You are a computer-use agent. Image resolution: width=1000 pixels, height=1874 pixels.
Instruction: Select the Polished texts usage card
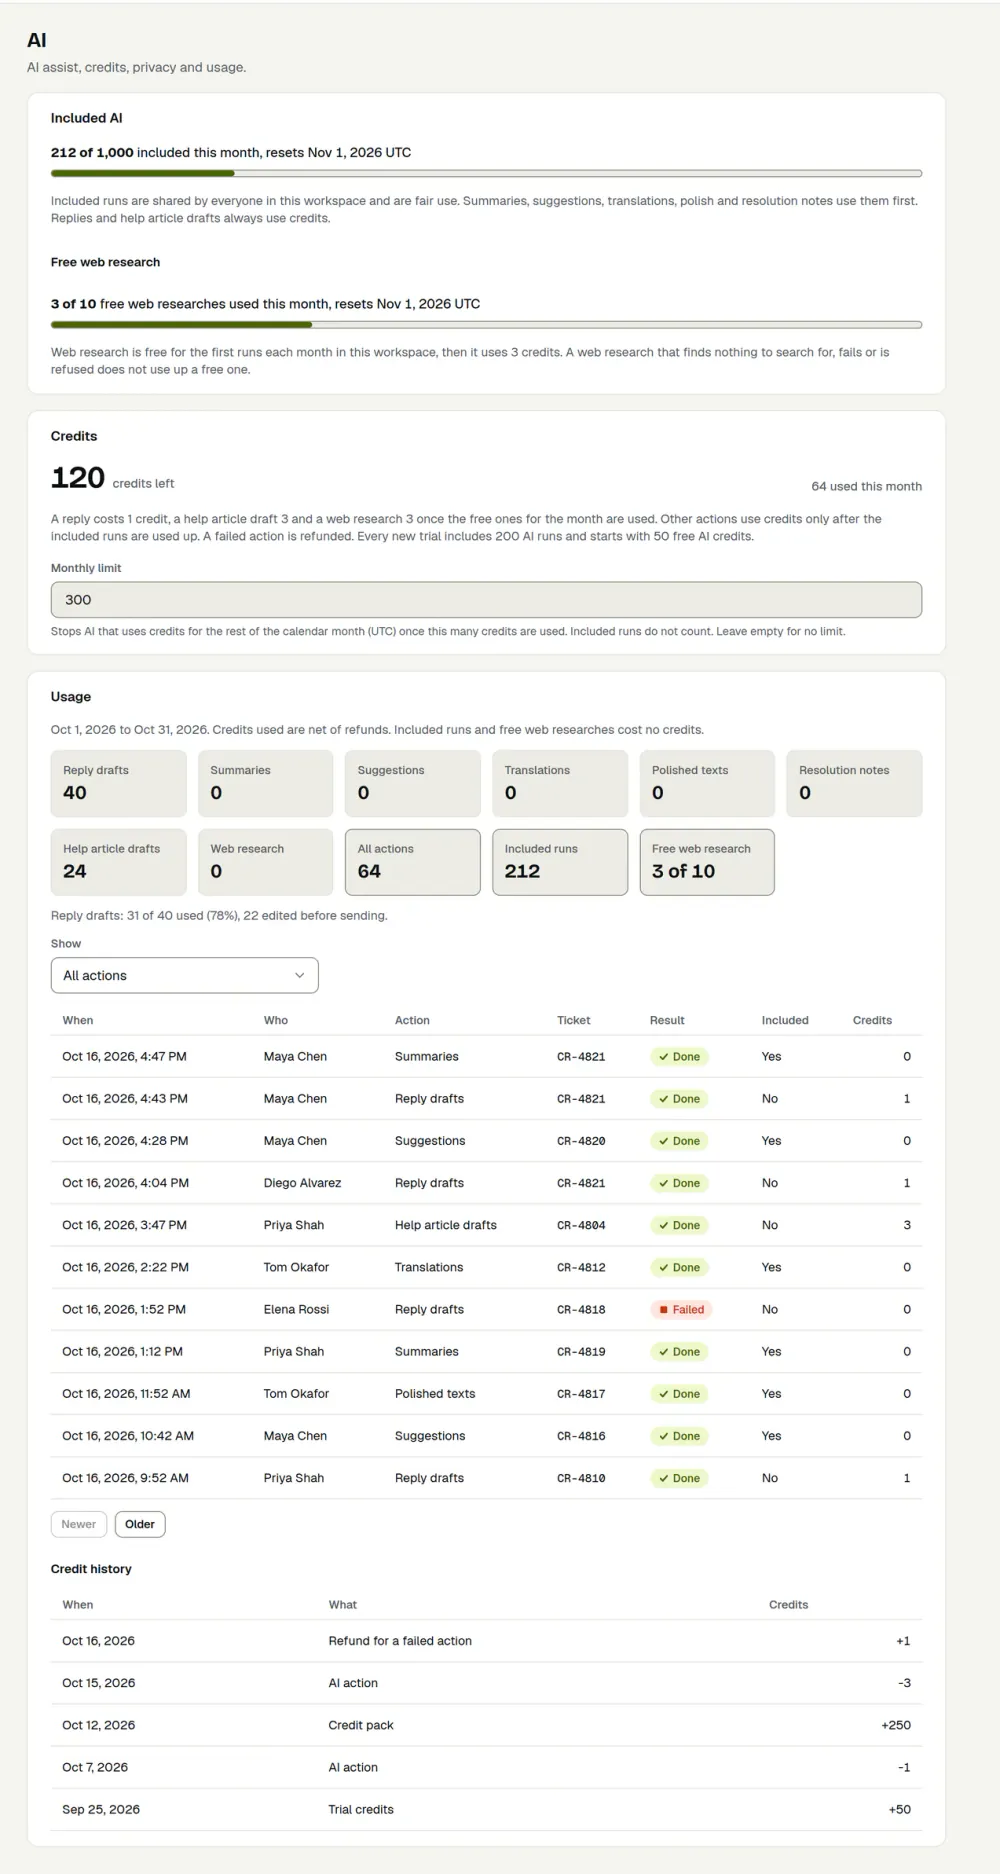pos(707,783)
